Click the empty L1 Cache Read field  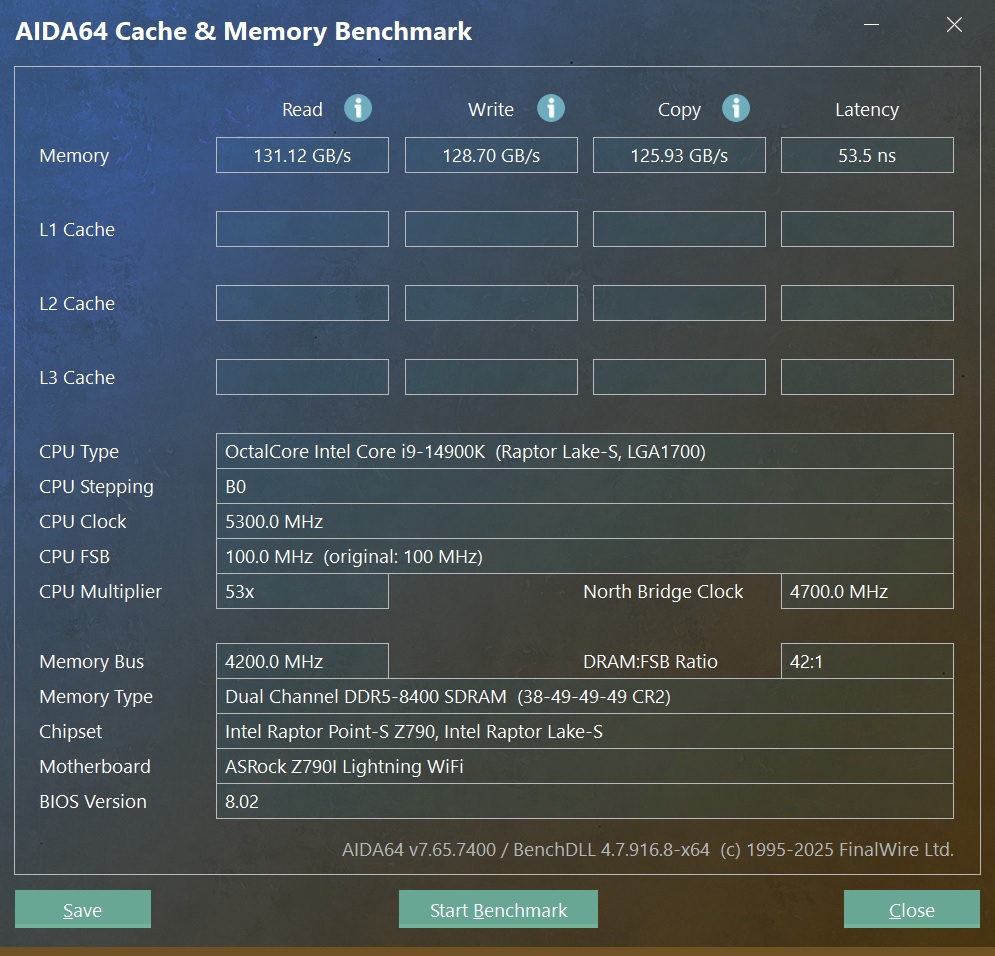click(302, 229)
